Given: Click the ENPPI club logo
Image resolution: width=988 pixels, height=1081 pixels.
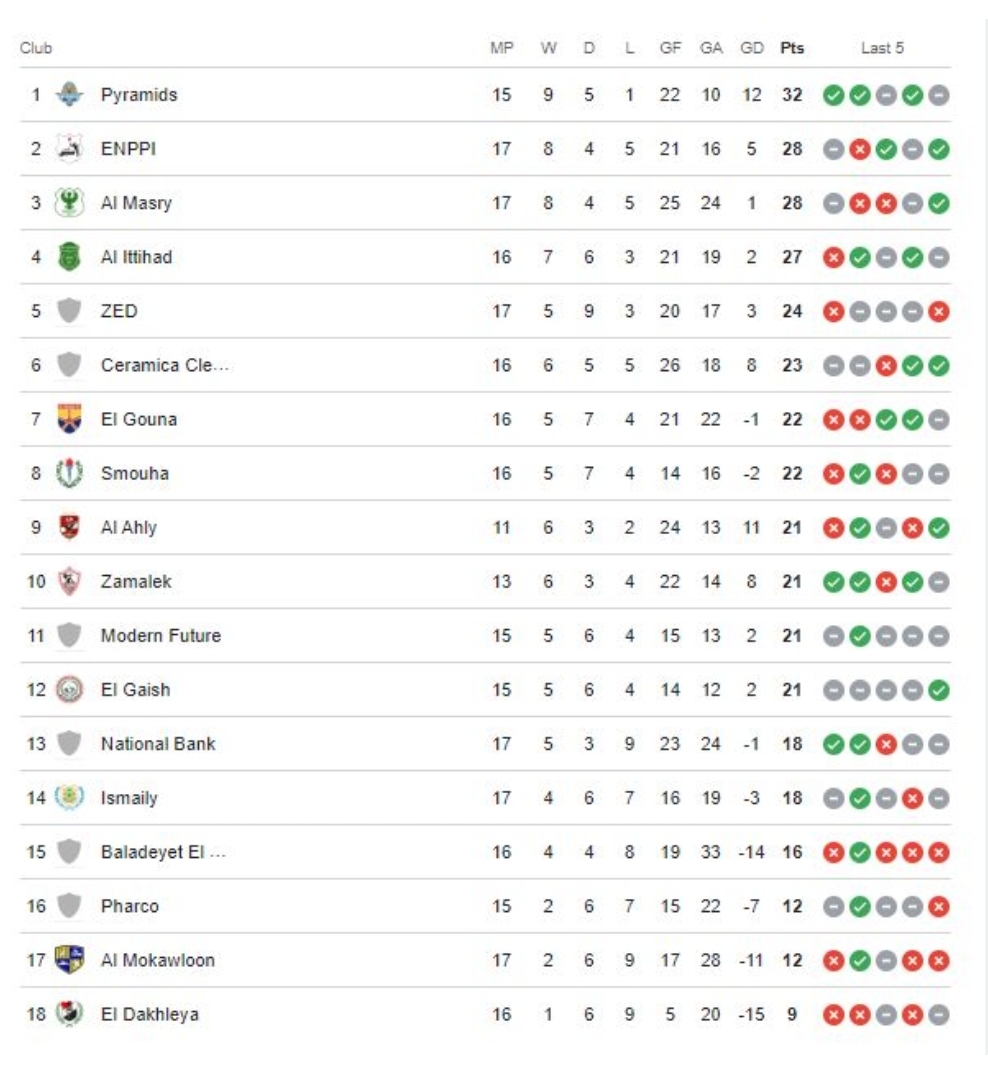Looking at the screenshot, I should pos(69,148).
